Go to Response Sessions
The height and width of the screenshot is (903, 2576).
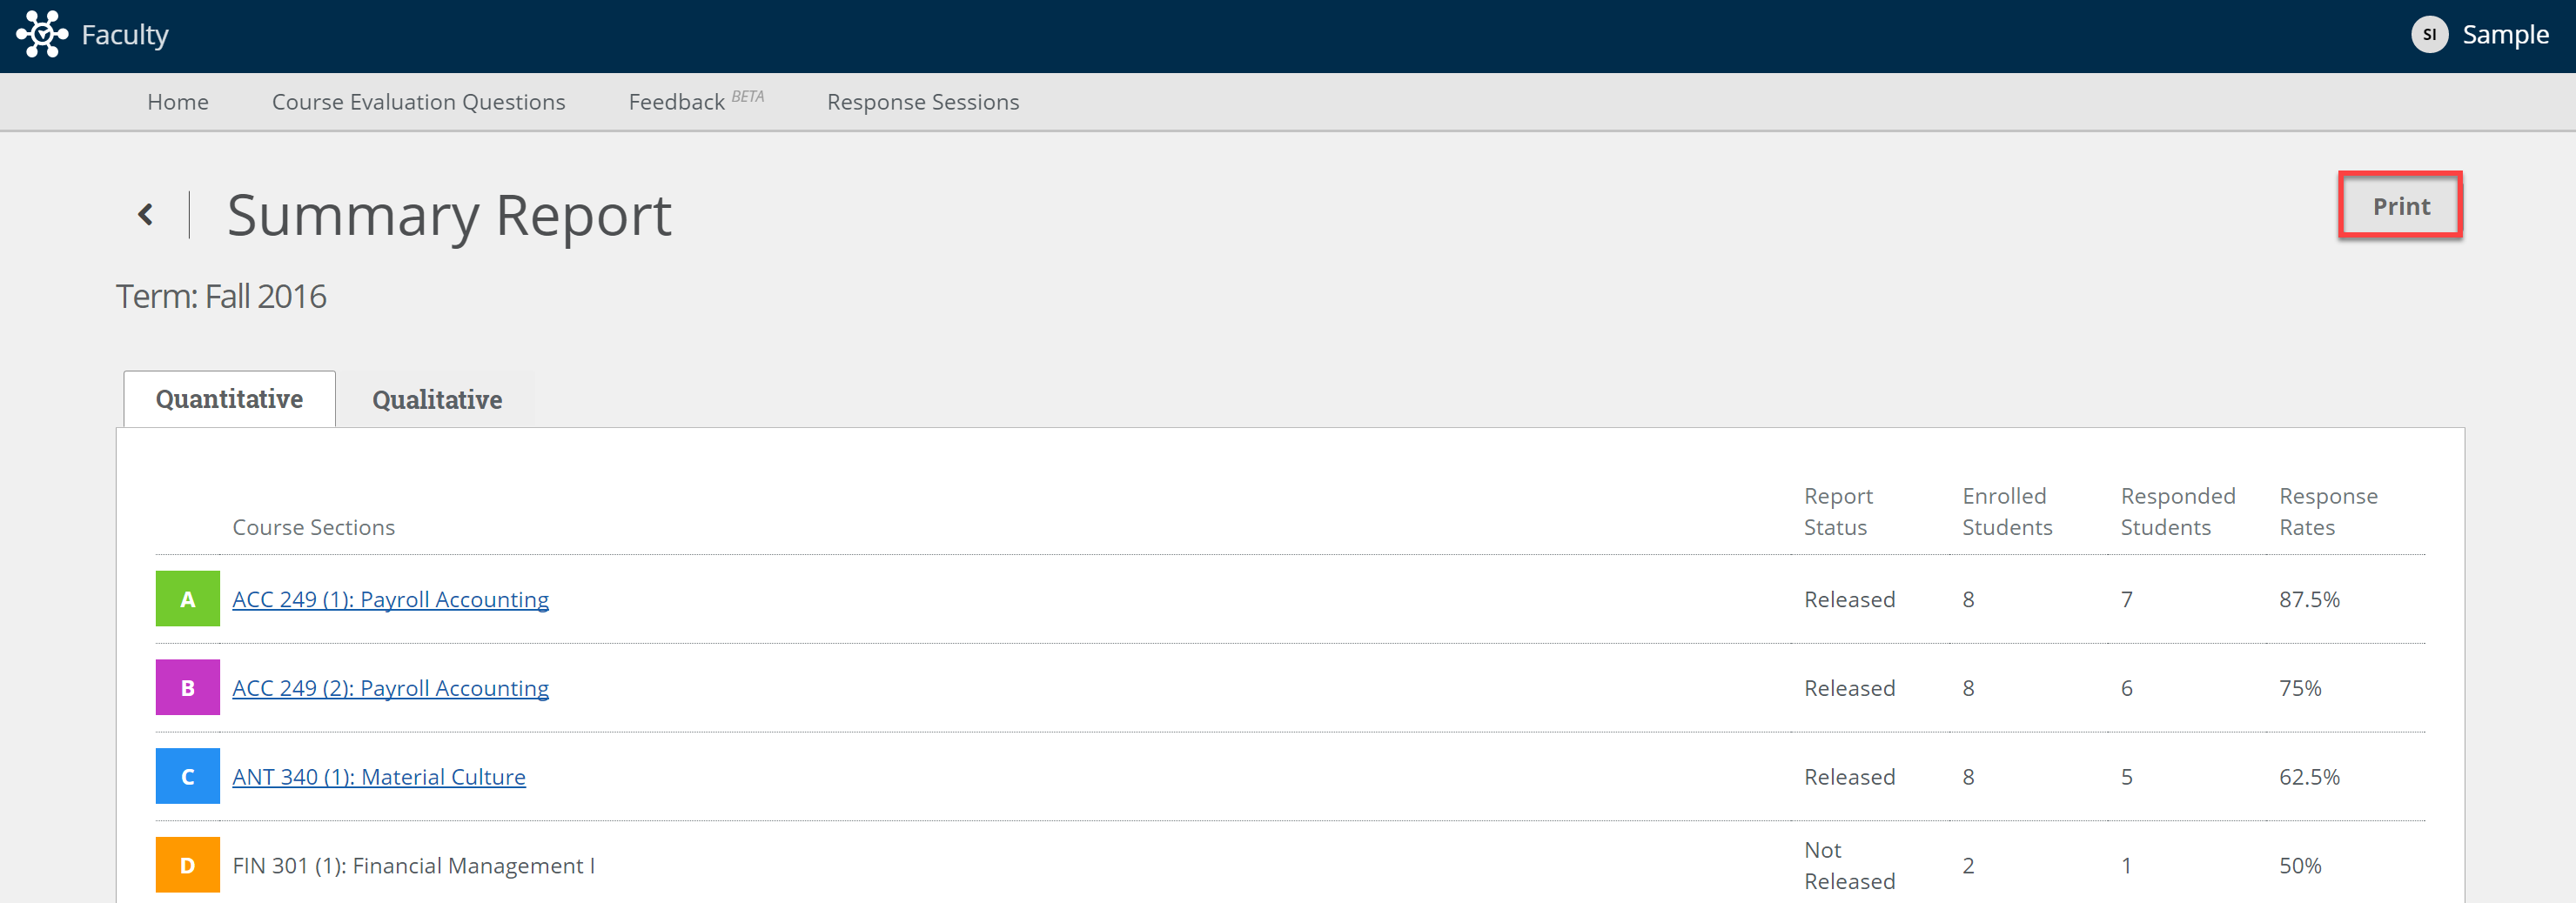923,102
